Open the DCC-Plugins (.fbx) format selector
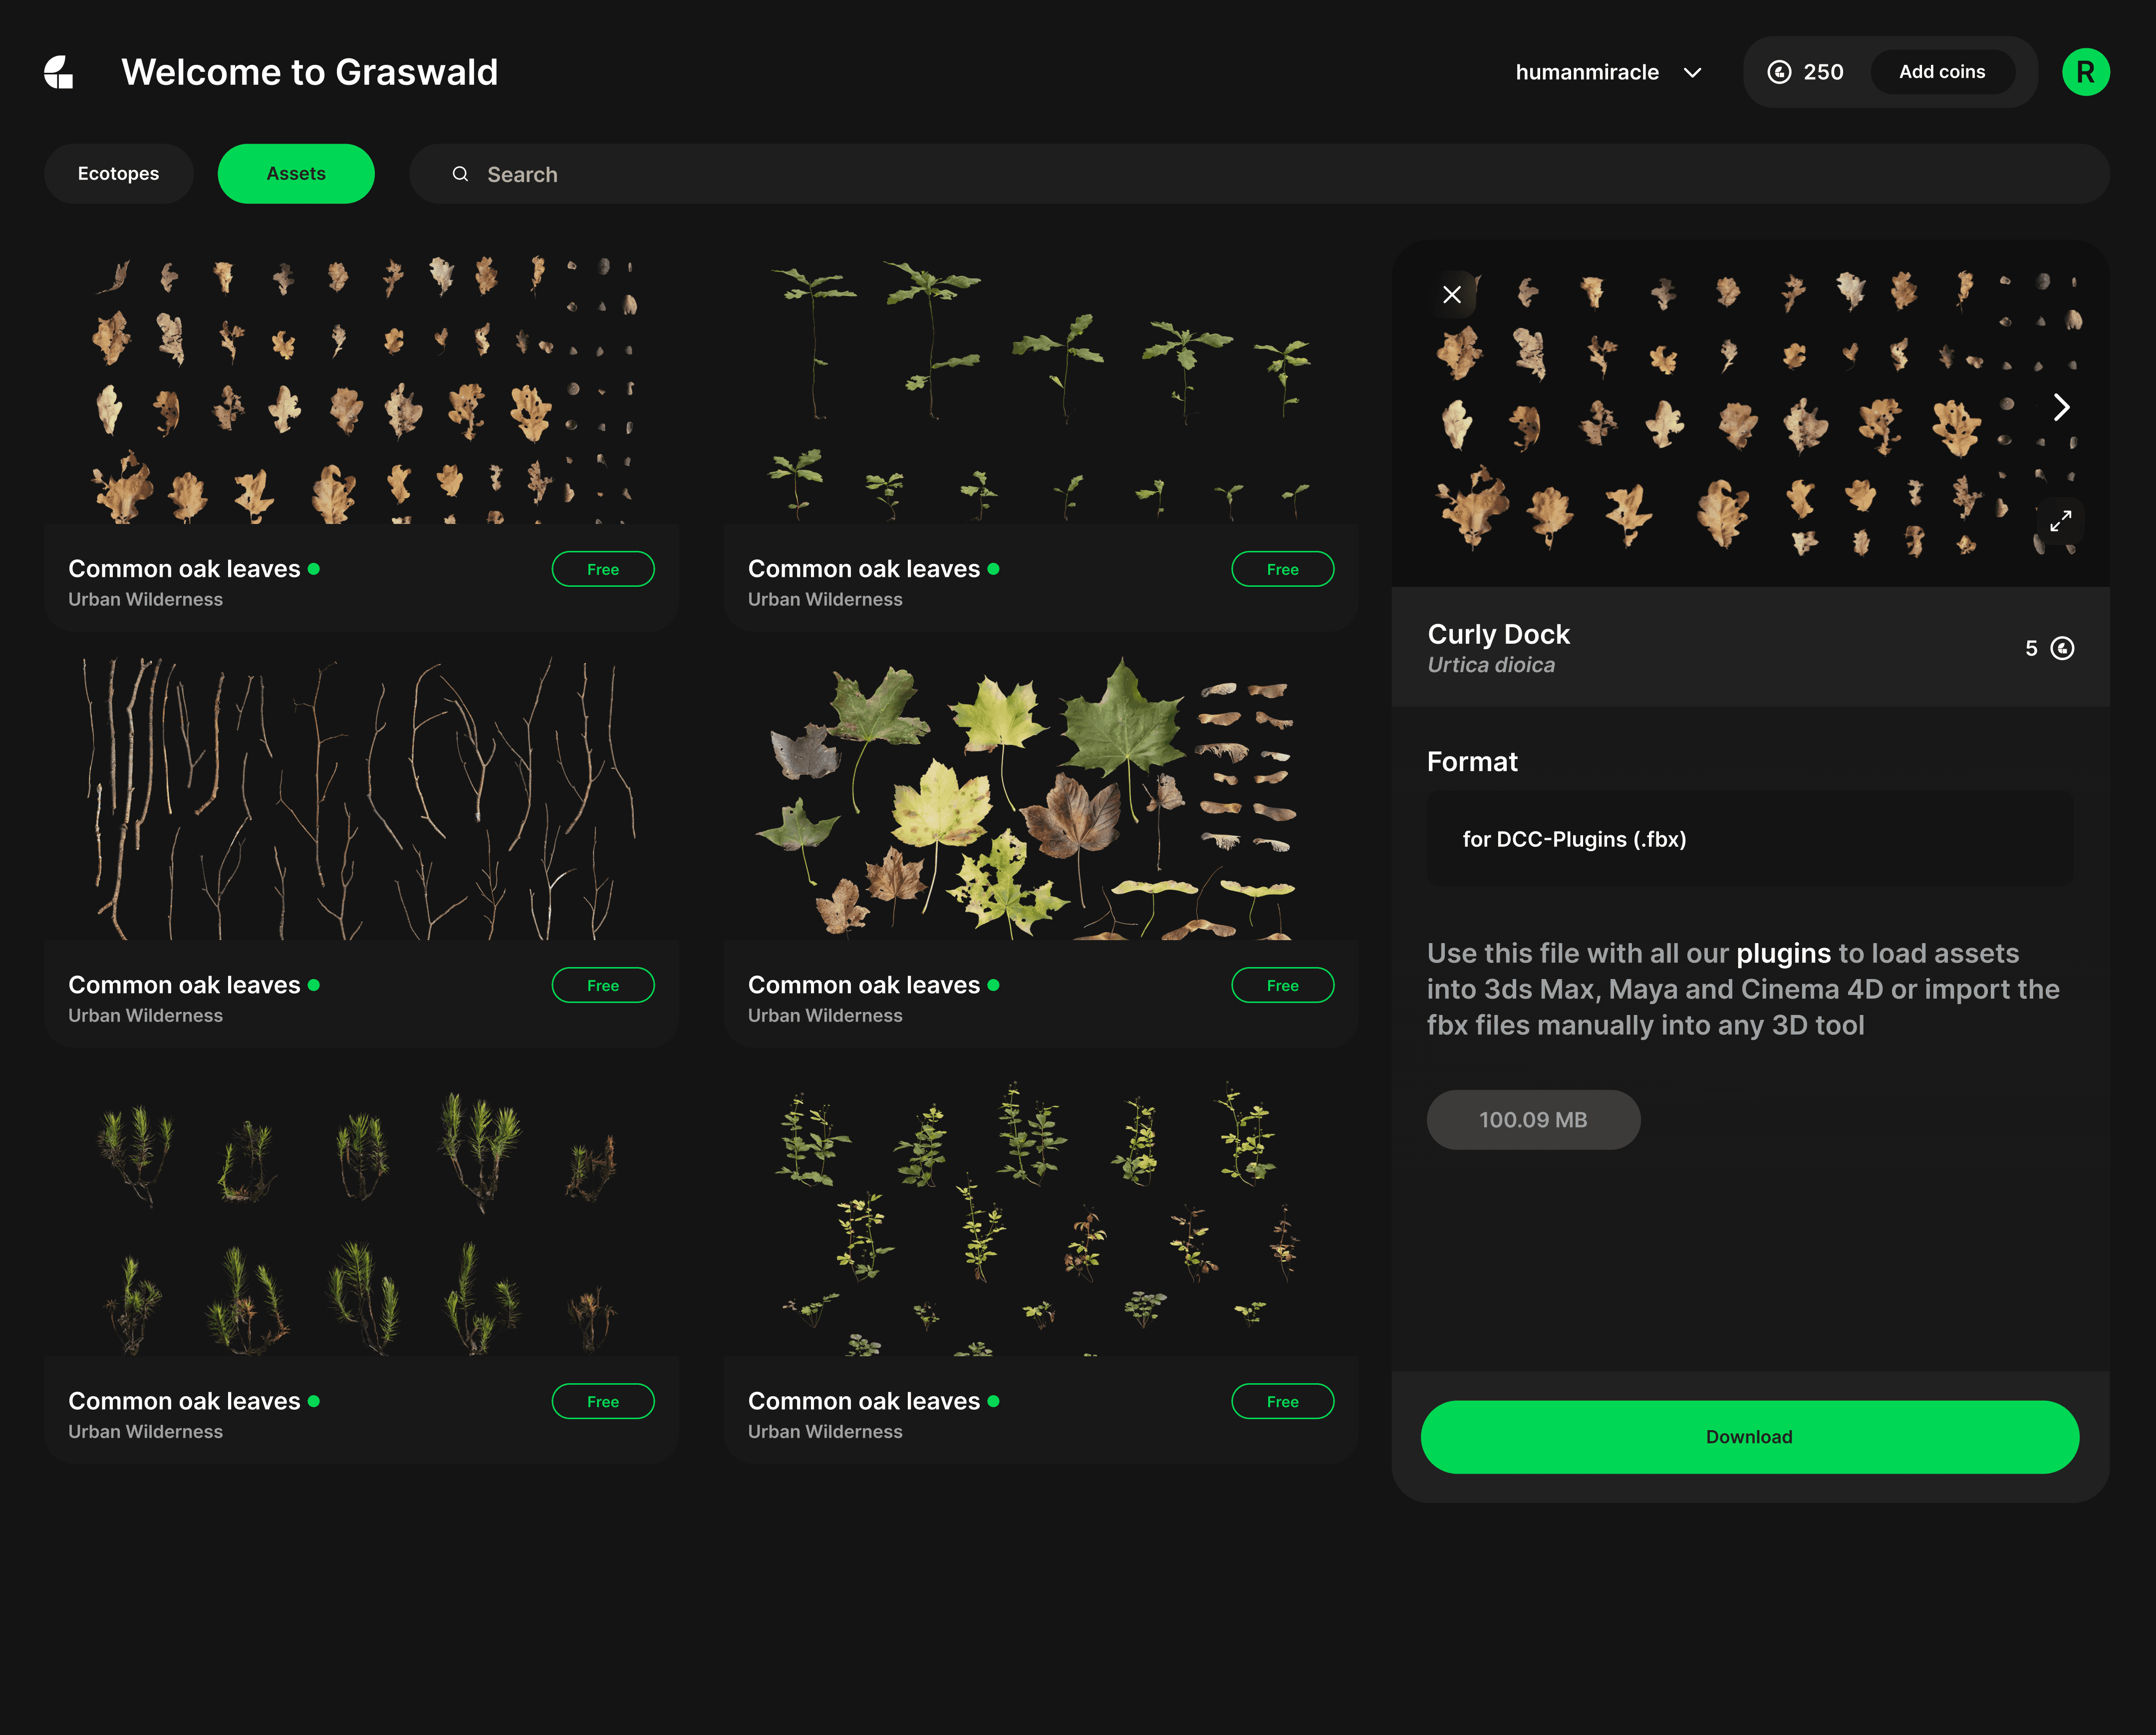Image resolution: width=2156 pixels, height=1735 pixels. coord(1749,839)
